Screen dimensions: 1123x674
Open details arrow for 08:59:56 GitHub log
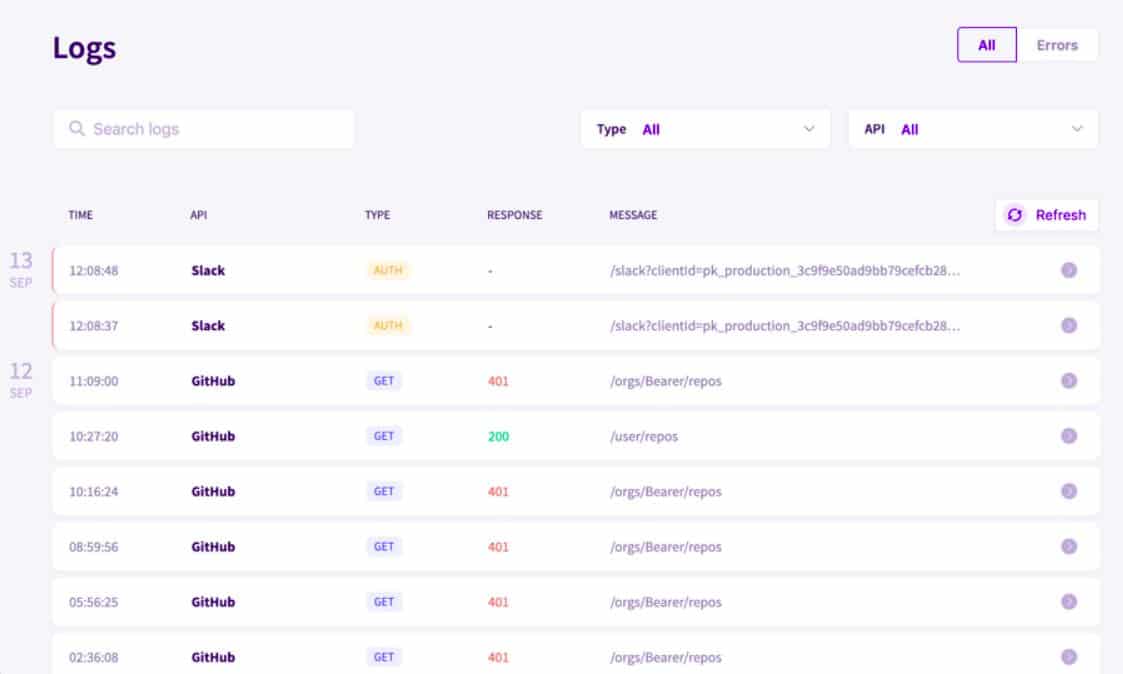click(x=1069, y=546)
